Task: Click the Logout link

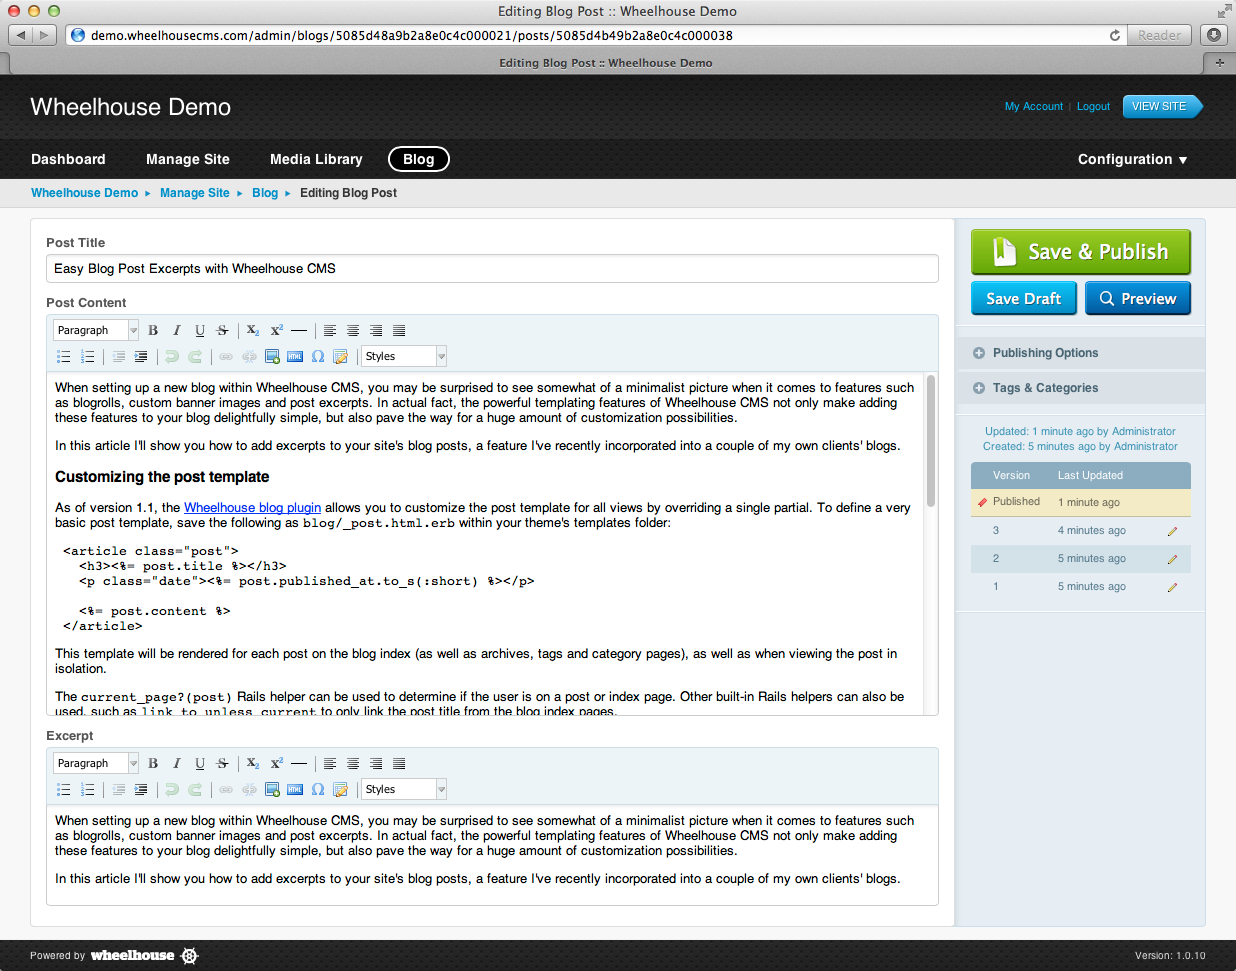Action: pos(1093,106)
